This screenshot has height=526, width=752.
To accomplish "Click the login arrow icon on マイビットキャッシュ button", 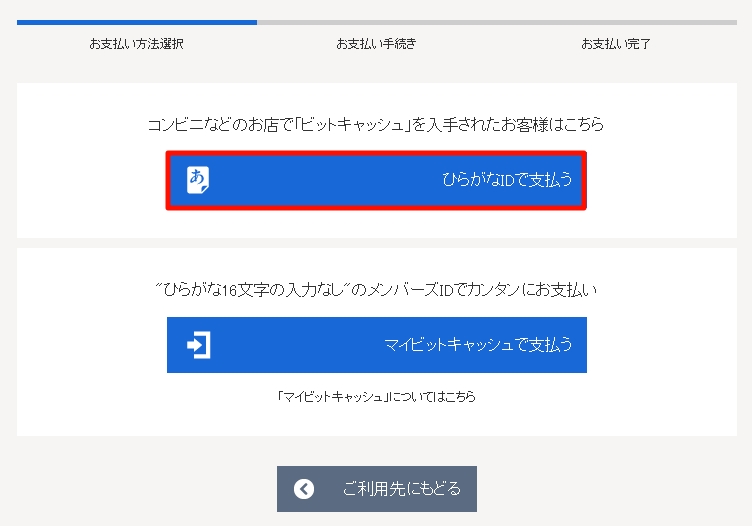I will coord(198,345).
